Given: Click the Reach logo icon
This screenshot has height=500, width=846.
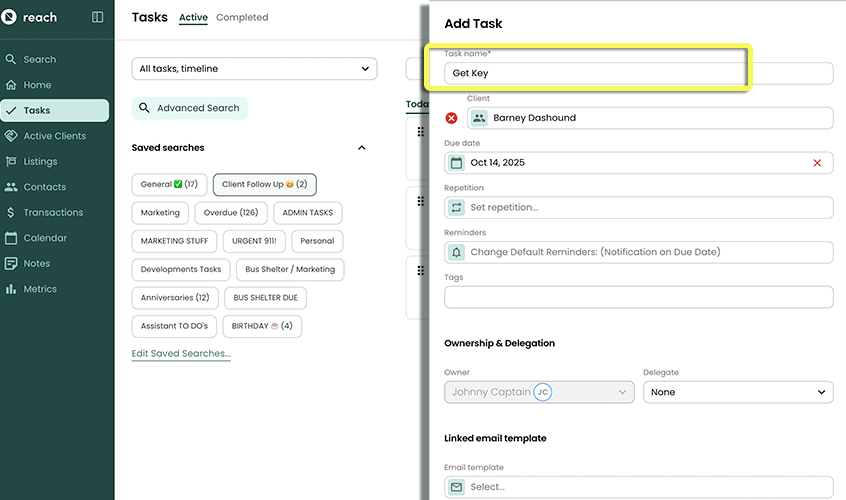Looking at the screenshot, I should [x=9, y=17].
